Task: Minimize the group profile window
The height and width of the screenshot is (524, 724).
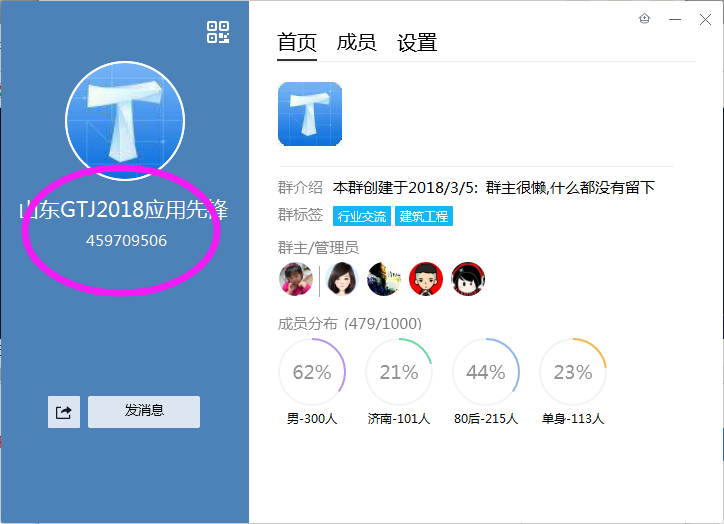Action: point(675,19)
